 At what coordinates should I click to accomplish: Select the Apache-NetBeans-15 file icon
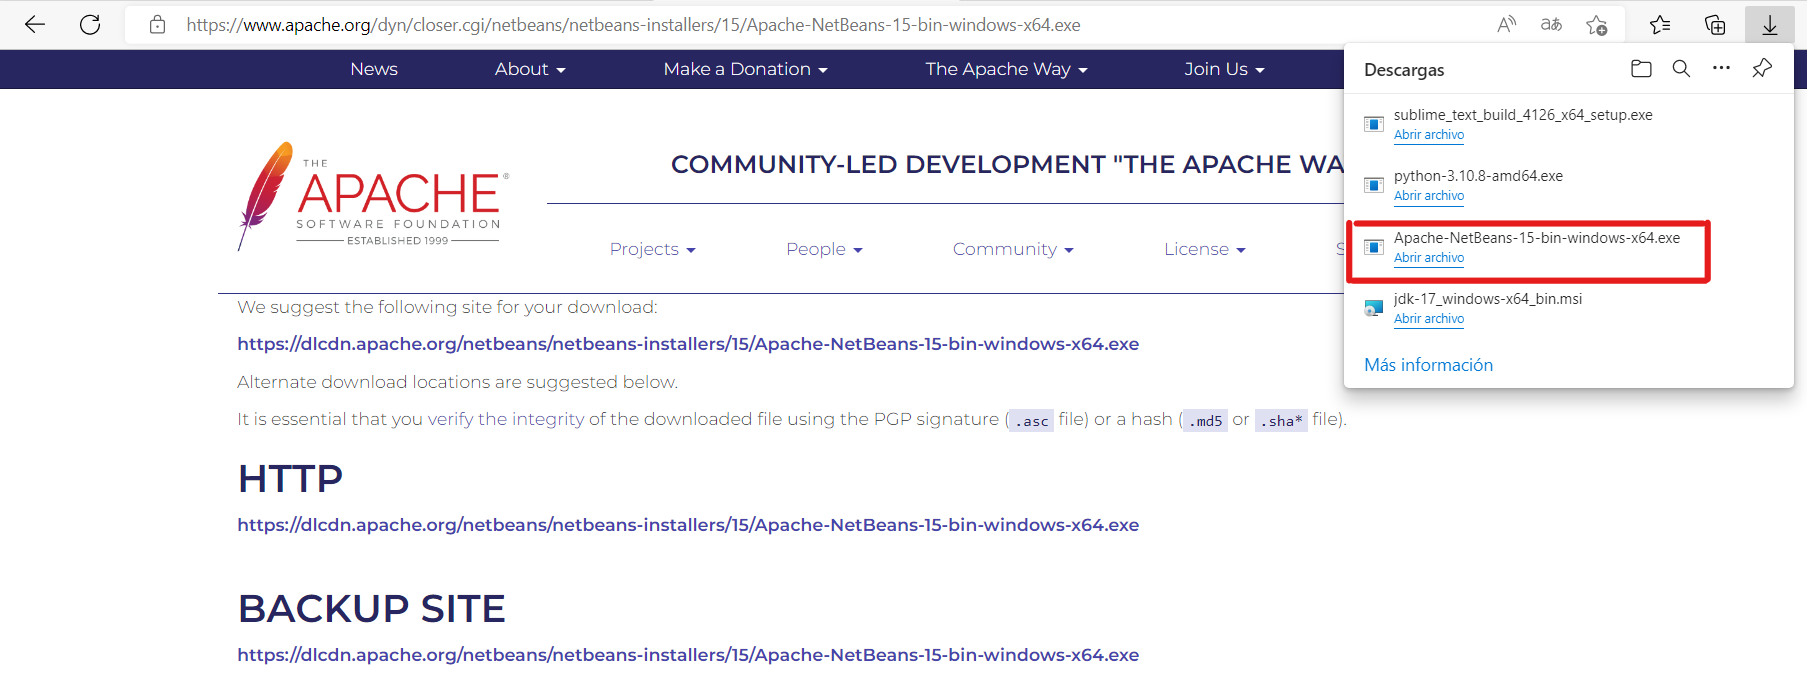click(1374, 247)
